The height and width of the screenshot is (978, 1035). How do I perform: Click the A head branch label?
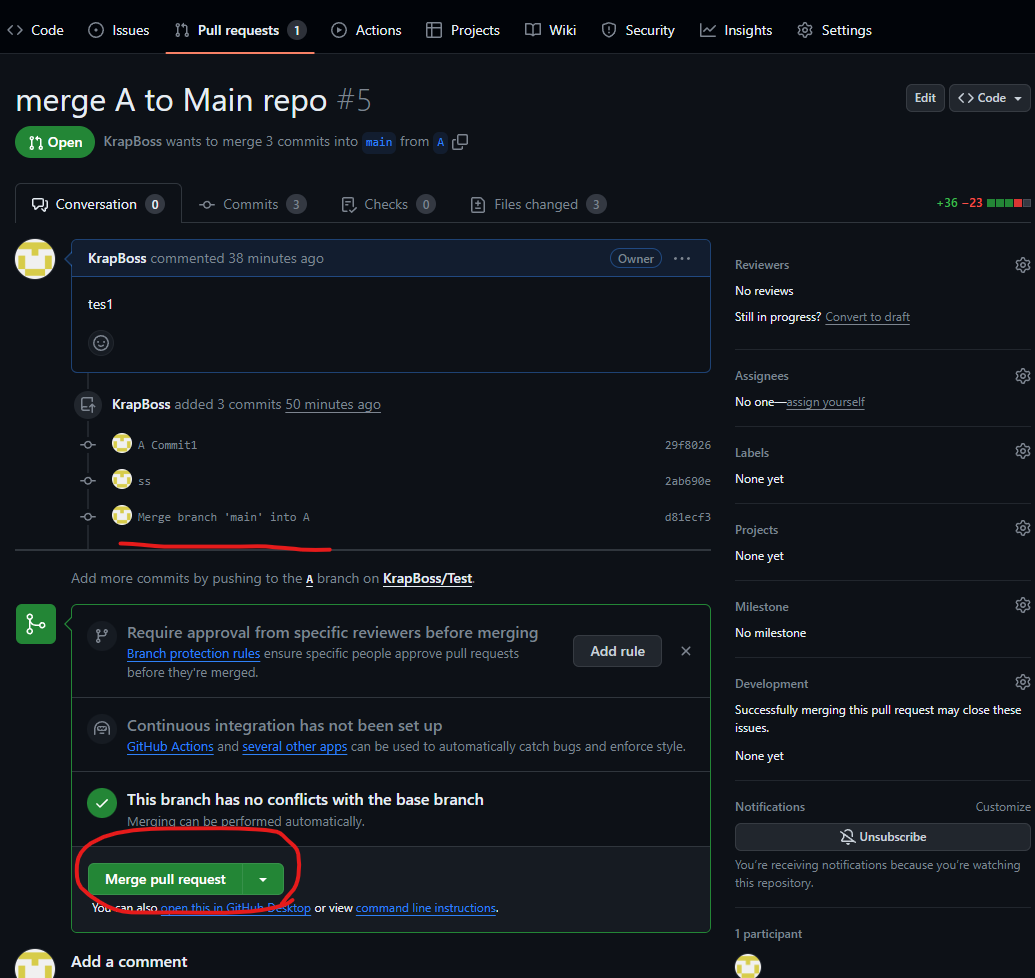point(440,142)
